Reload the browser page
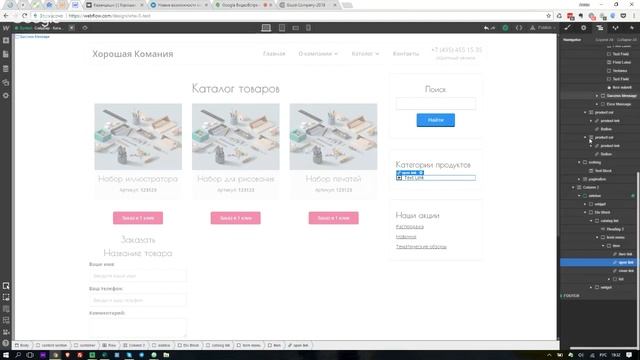Image resolution: width=640 pixels, height=360 pixels. [24, 16]
